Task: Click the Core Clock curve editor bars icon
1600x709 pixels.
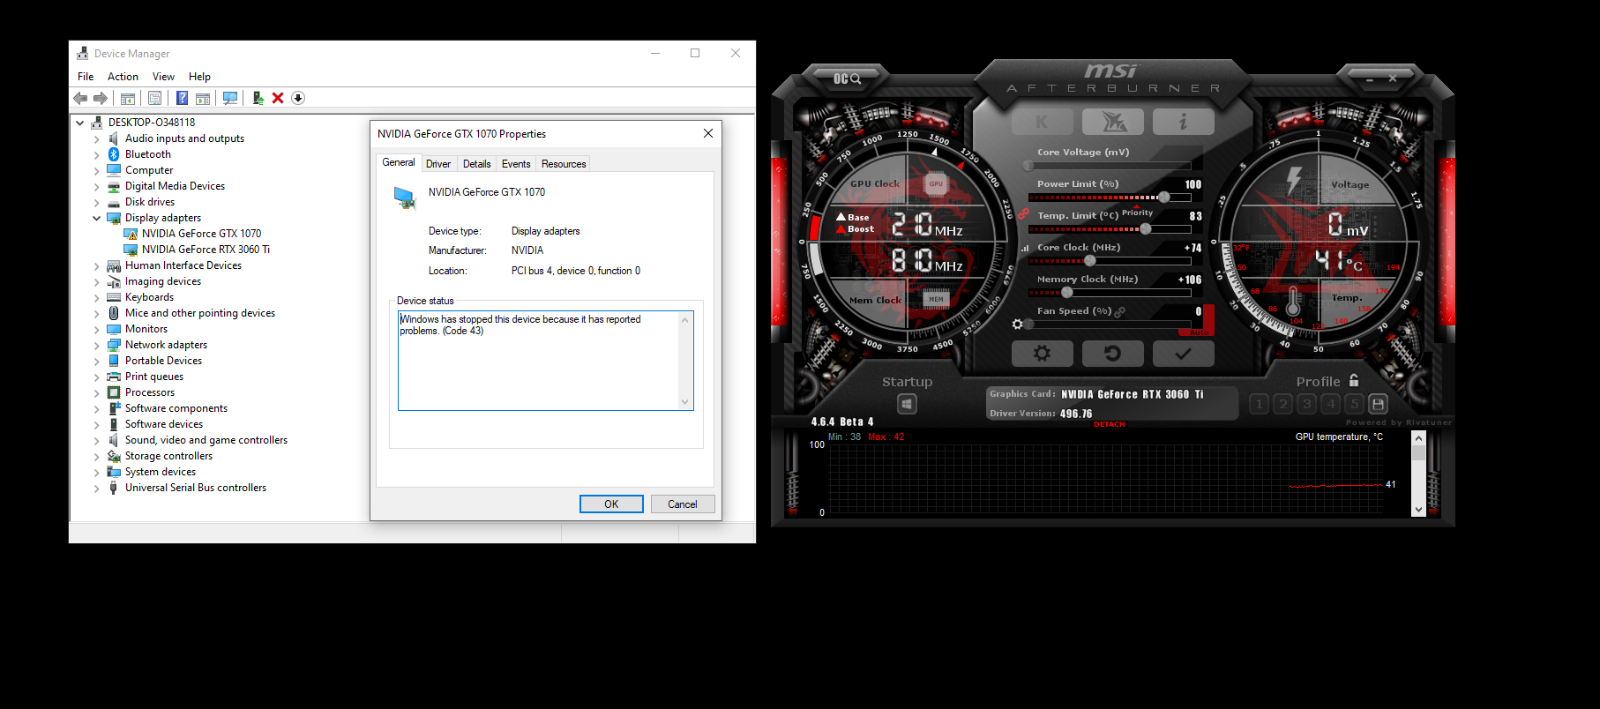Action: coord(1025,248)
